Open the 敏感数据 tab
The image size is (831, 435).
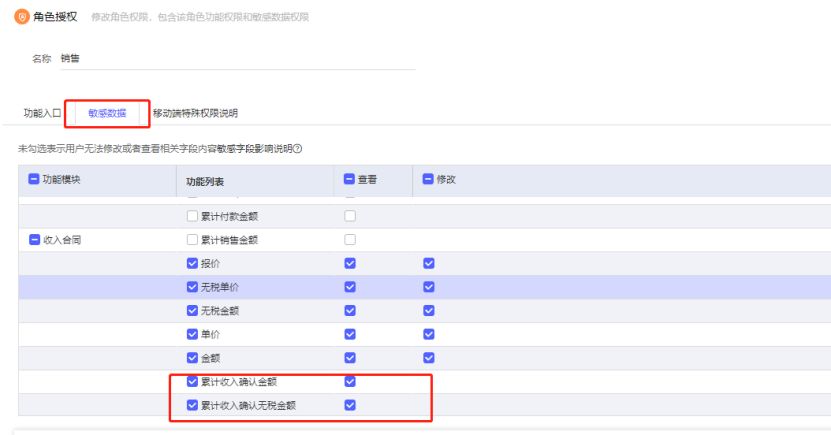[107, 113]
